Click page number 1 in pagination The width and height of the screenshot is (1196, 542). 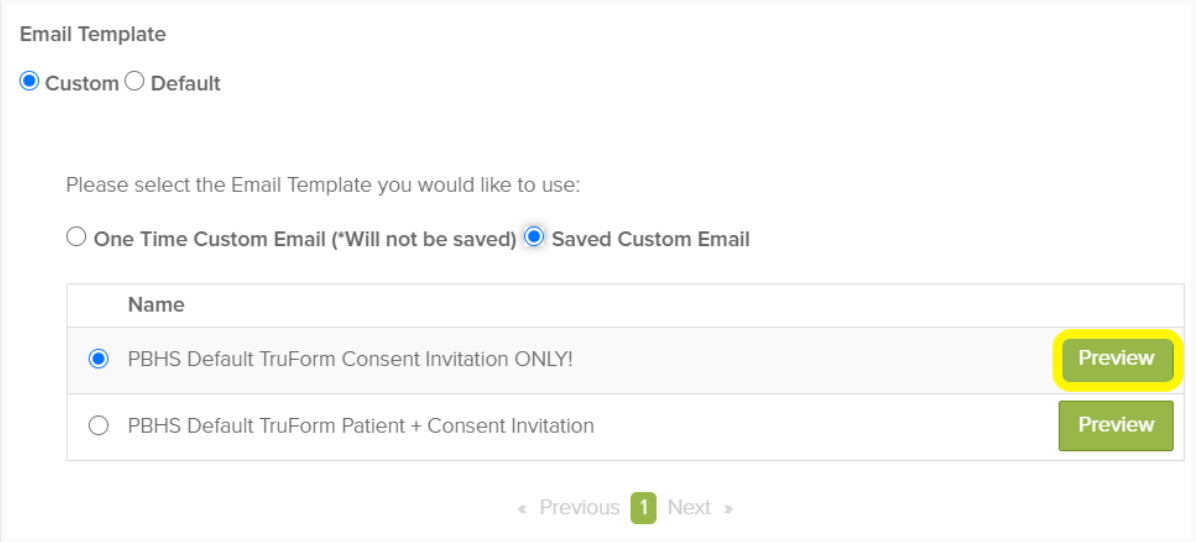644,508
